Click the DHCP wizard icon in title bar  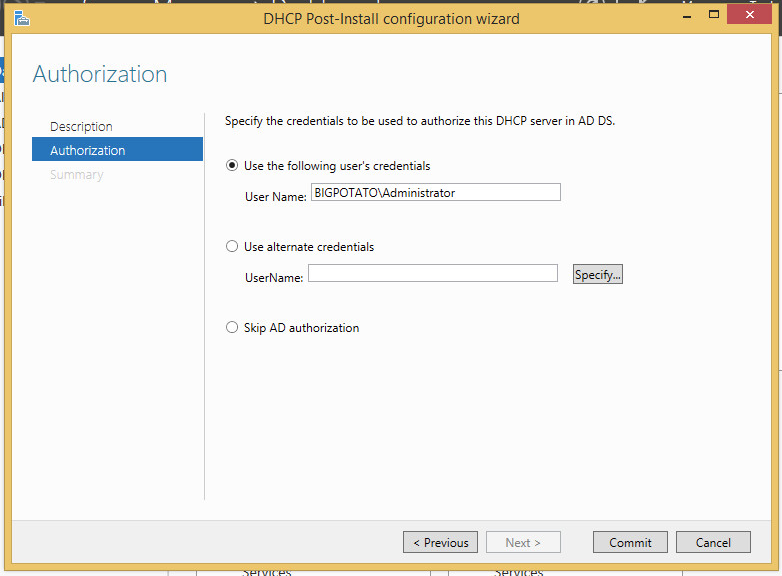coord(21,17)
